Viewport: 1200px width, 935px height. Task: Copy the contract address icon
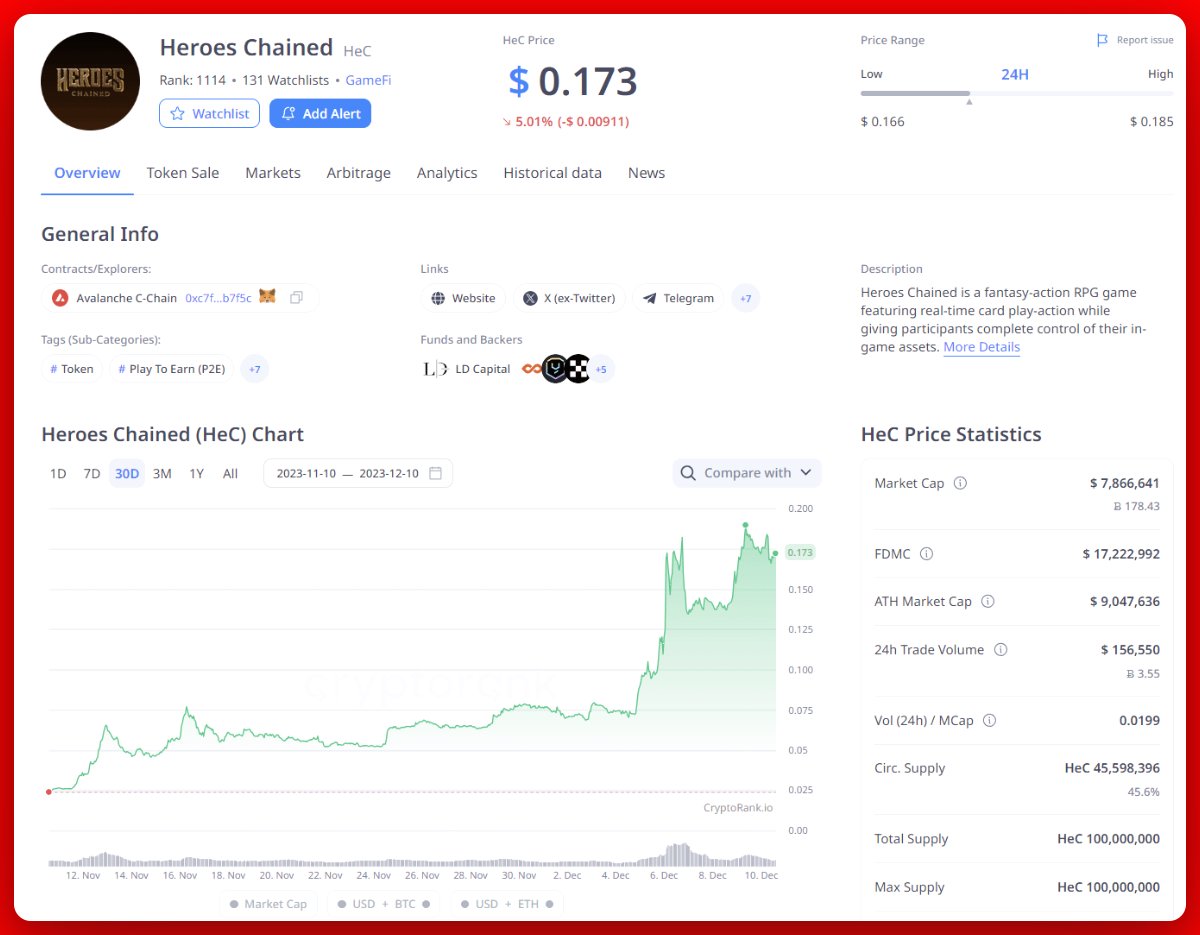point(296,298)
